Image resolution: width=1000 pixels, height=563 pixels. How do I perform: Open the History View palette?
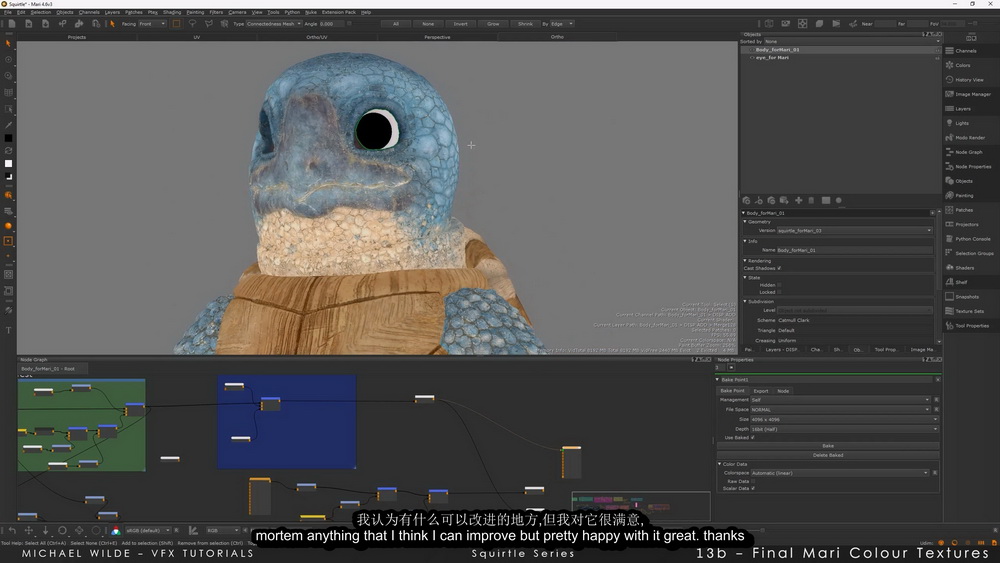(969, 80)
